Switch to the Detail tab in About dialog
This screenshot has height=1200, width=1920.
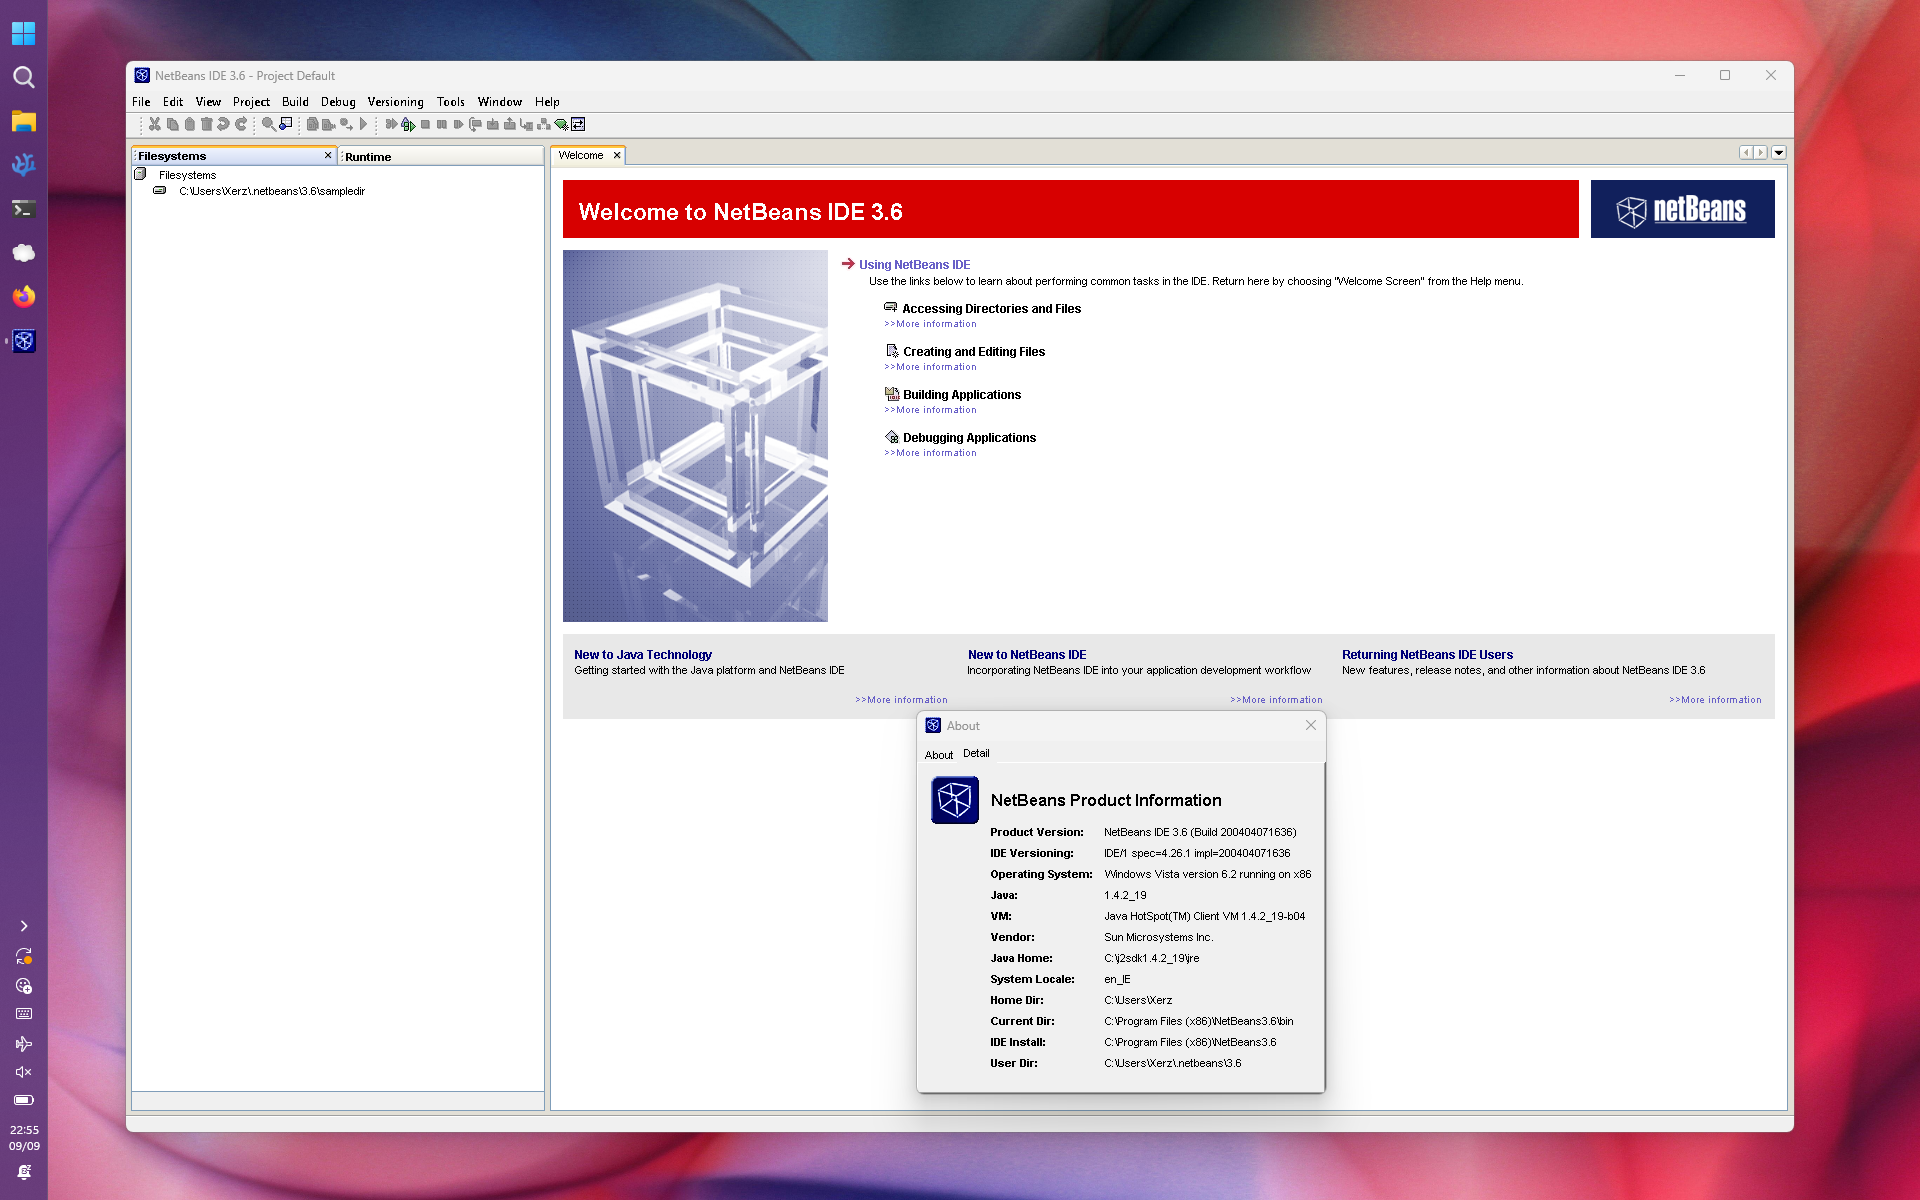pyautogui.click(x=976, y=753)
